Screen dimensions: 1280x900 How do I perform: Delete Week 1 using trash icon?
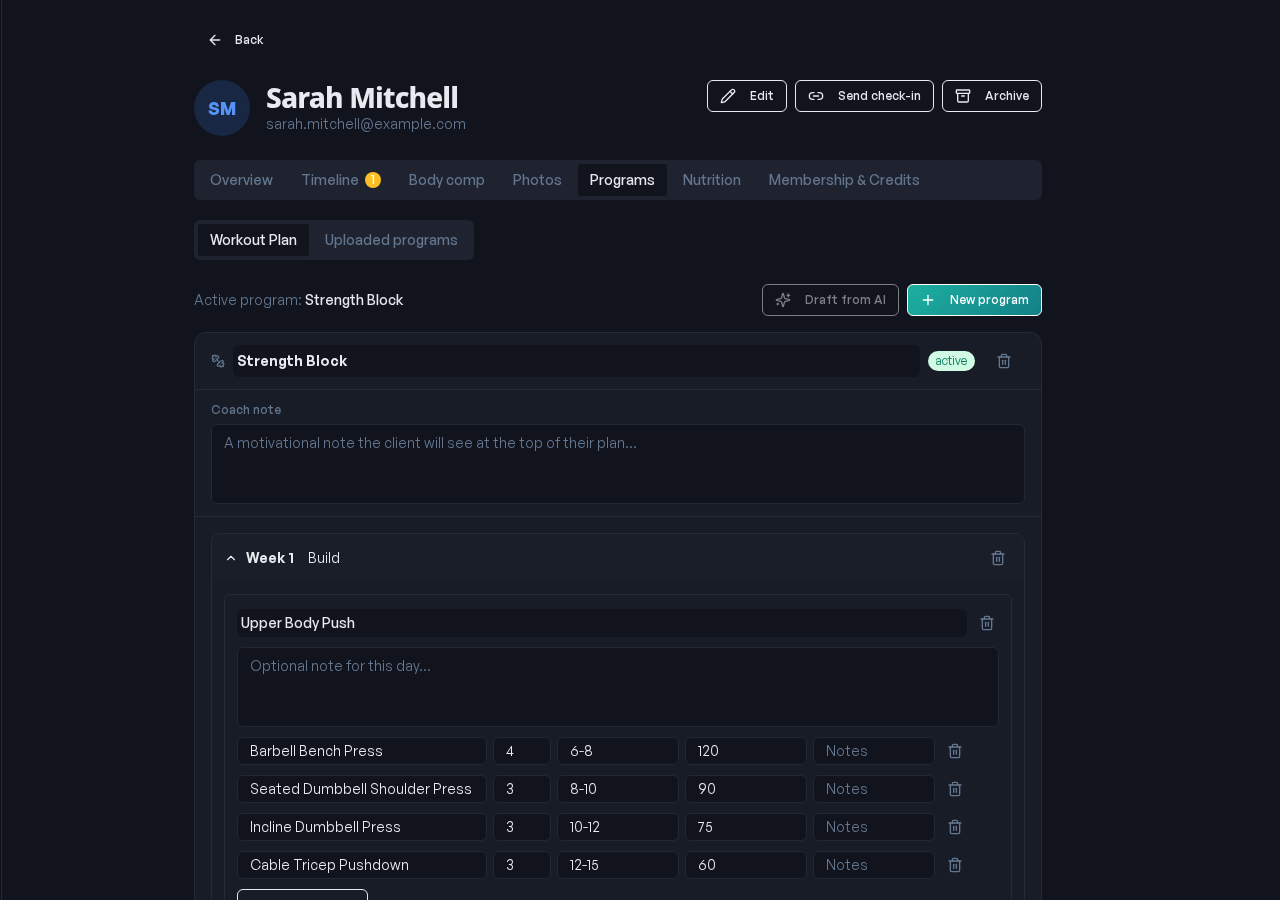click(998, 558)
